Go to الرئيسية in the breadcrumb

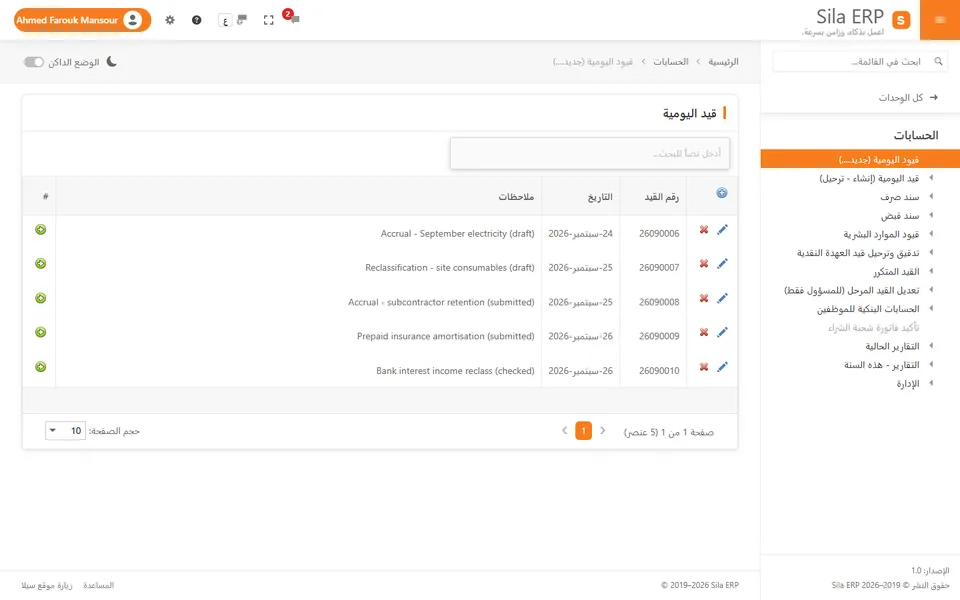tap(723, 62)
